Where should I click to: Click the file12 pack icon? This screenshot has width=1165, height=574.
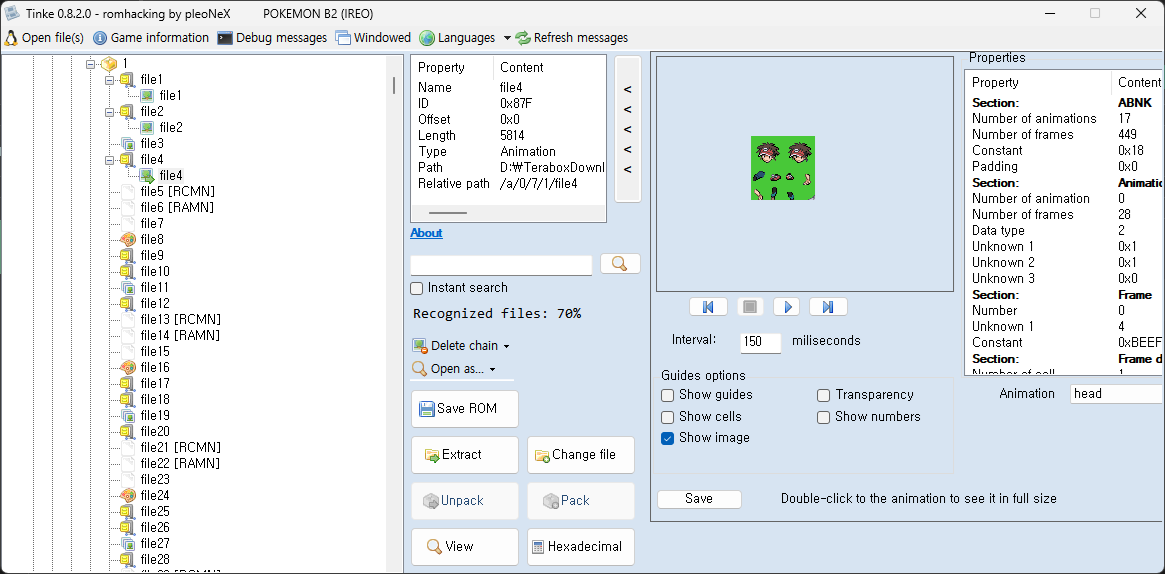pos(127,303)
